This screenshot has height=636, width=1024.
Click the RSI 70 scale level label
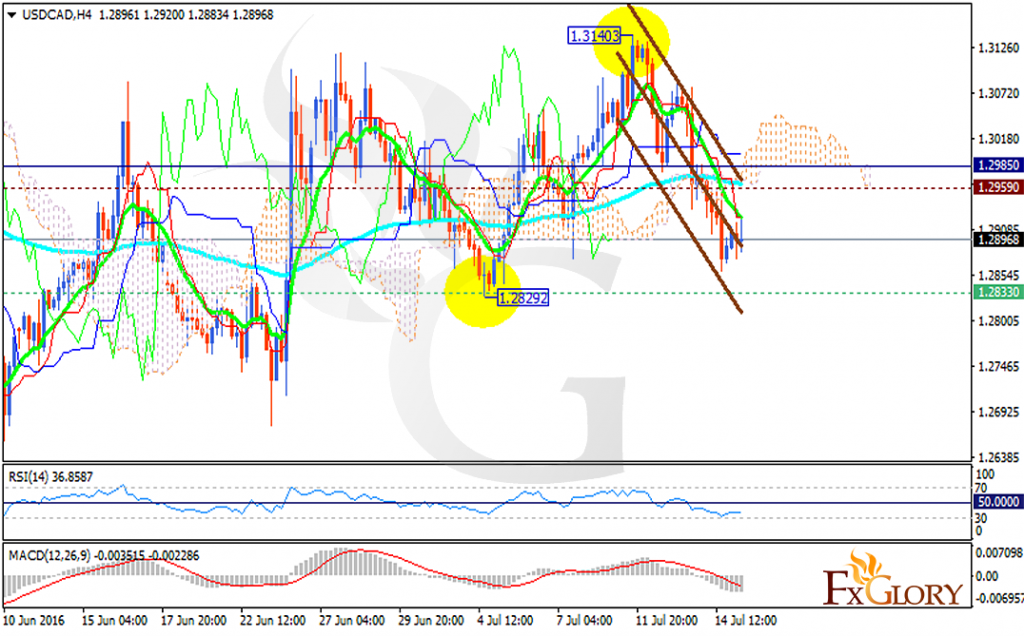pyautogui.click(x=980, y=488)
